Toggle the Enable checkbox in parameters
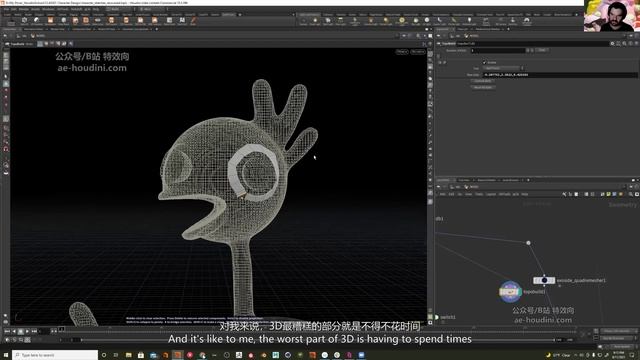 click(484, 62)
